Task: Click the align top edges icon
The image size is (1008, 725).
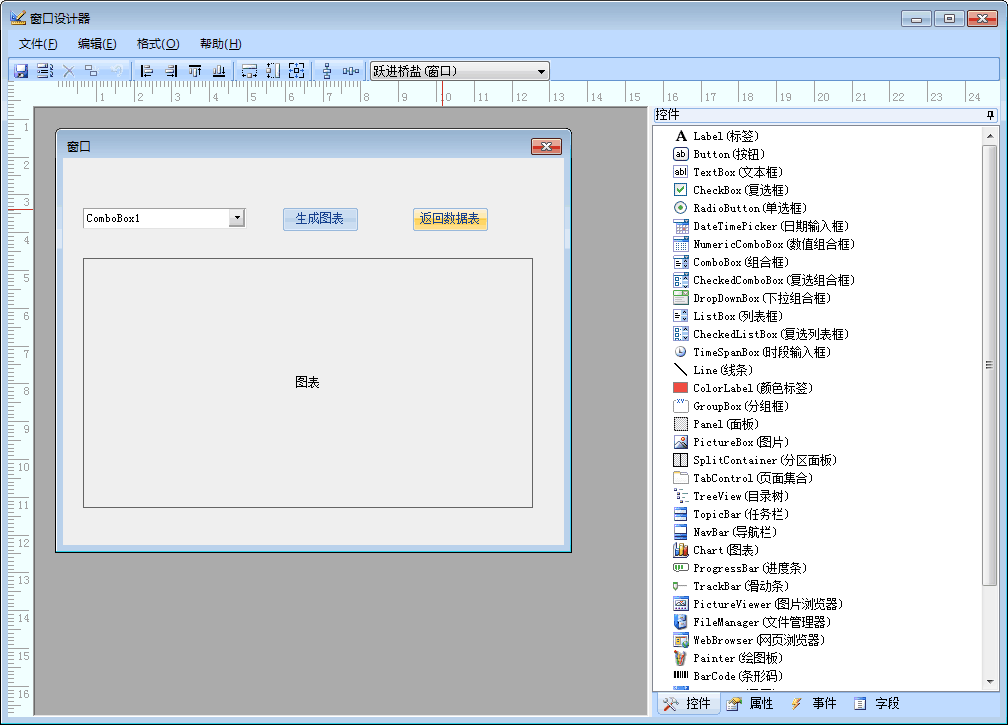Action: pyautogui.click(x=195, y=71)
